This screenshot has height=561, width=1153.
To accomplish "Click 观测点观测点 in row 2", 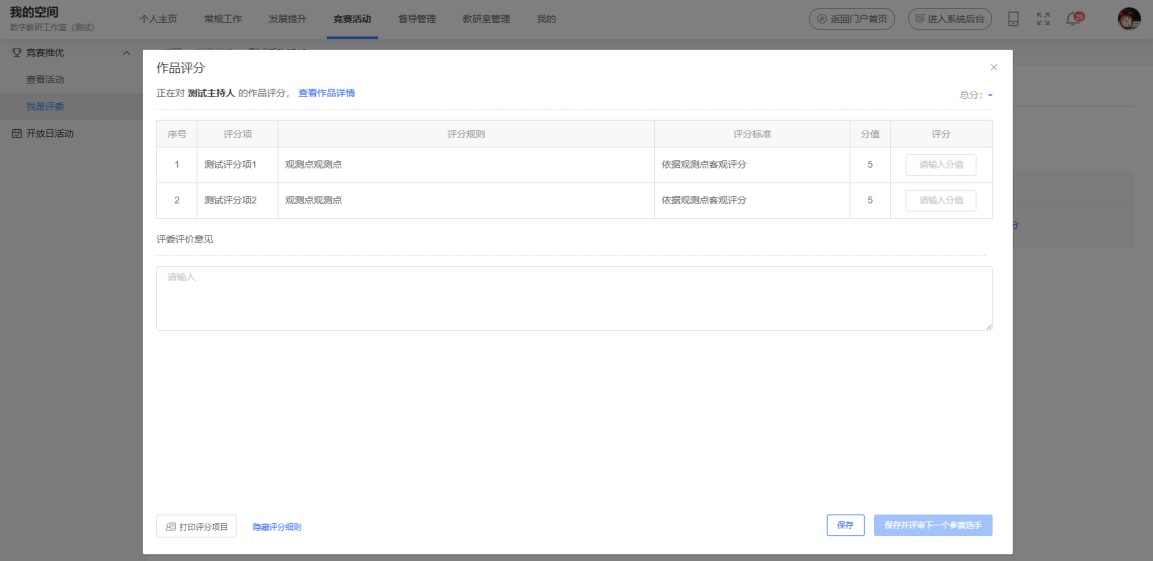I will coord(313,200).
